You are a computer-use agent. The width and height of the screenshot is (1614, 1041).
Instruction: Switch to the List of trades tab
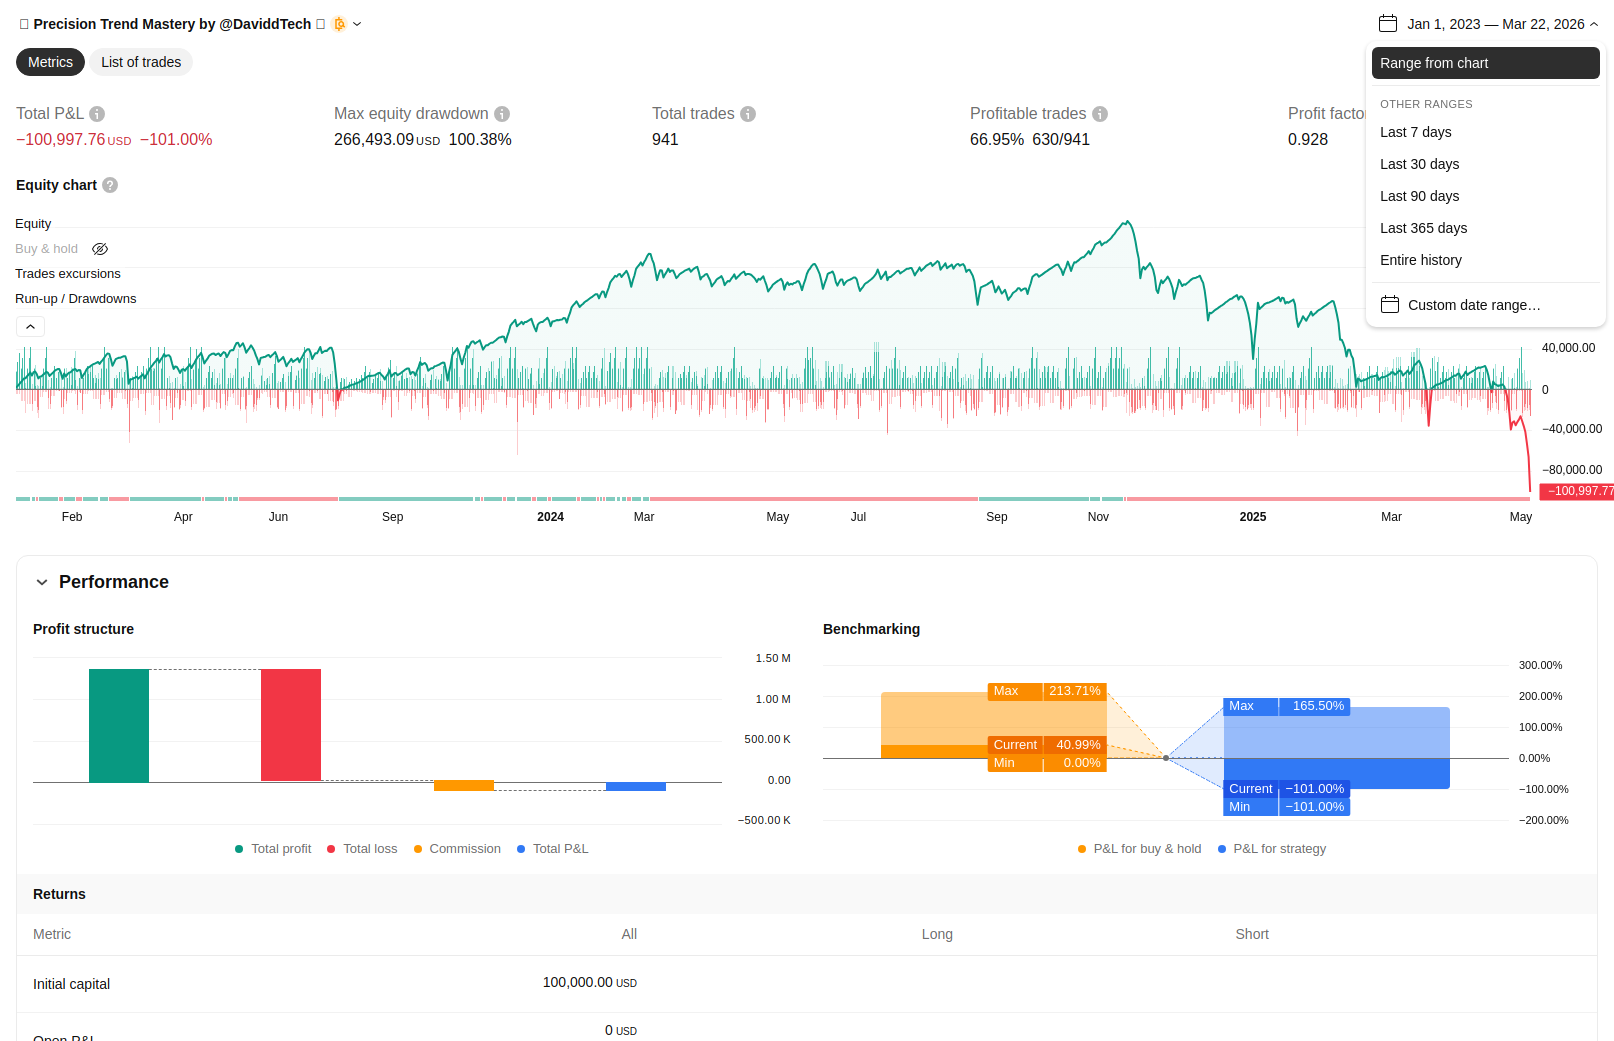(141, 62)
